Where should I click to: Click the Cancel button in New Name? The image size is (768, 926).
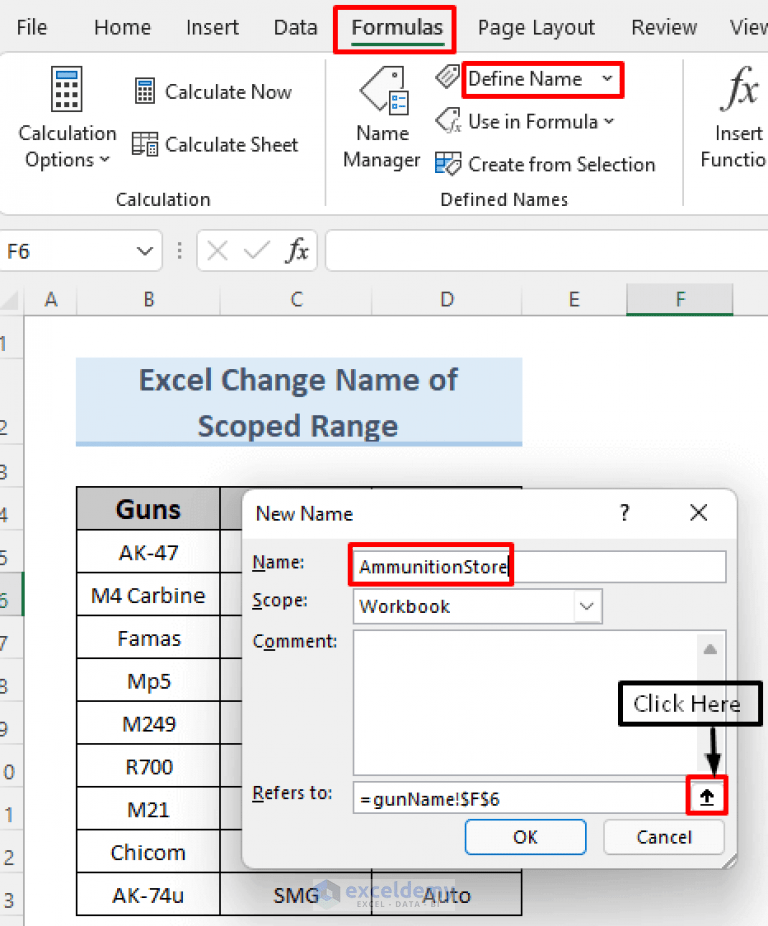(663, 837)
